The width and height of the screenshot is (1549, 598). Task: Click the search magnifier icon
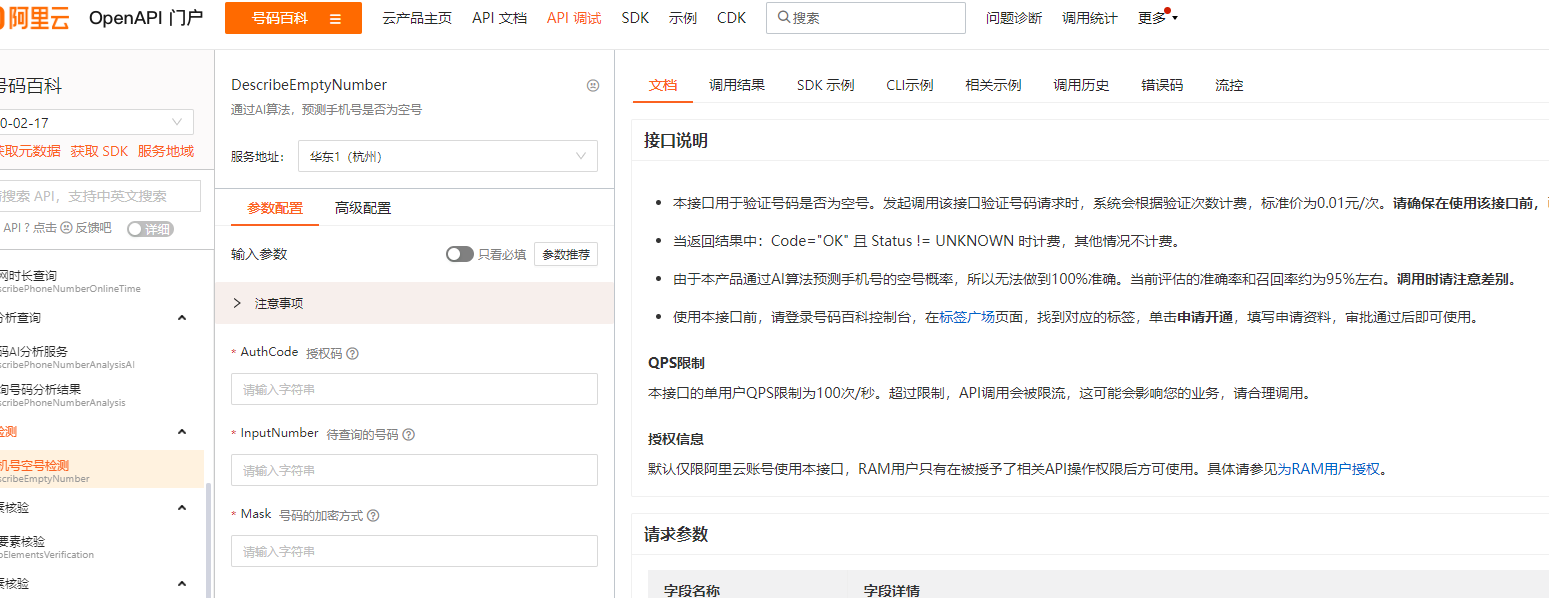tap(784, 18)
